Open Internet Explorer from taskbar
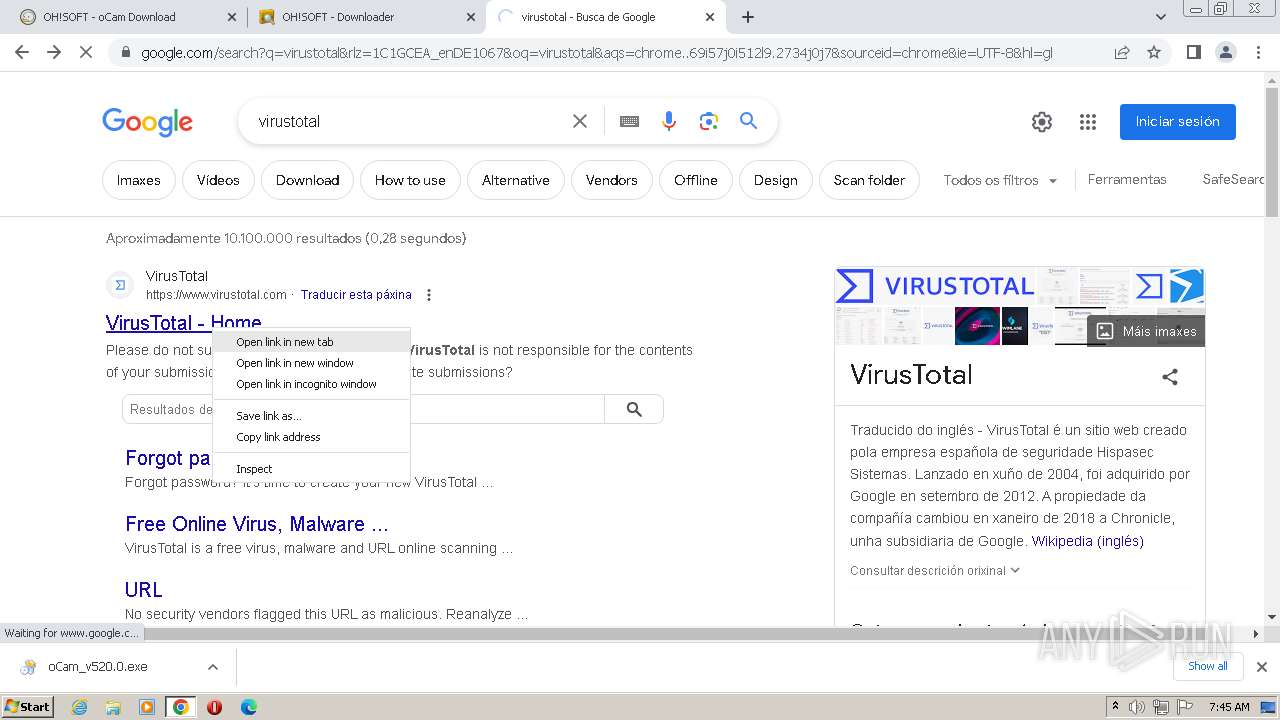This screenshot has width=1280, height=720. point(79,707)
